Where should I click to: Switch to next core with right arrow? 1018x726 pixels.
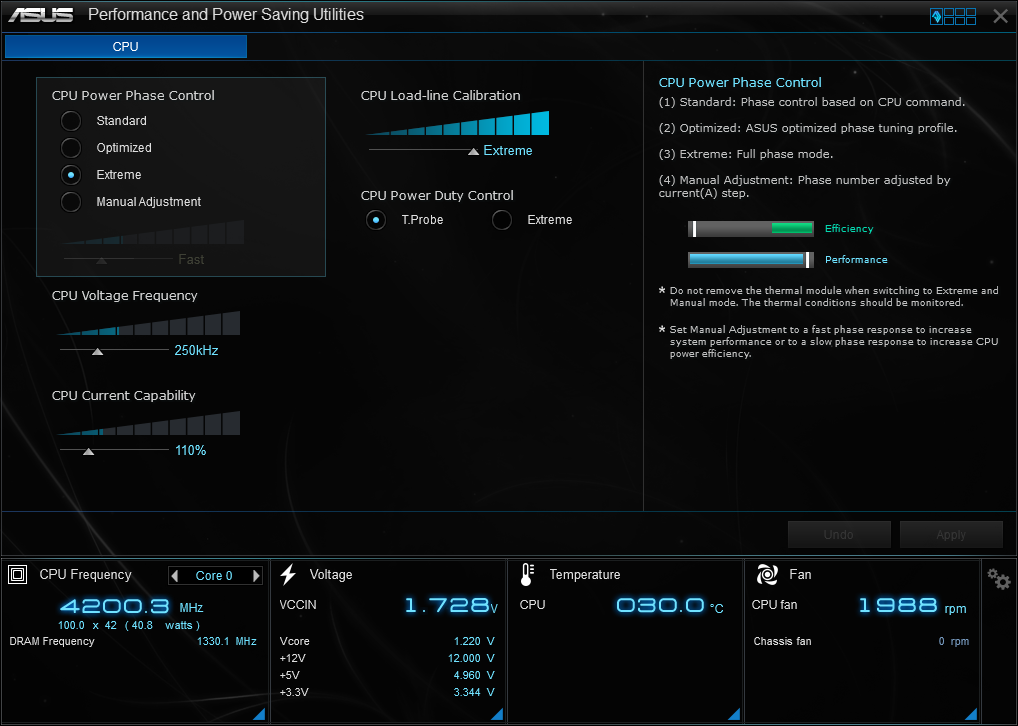coord(256,575)
